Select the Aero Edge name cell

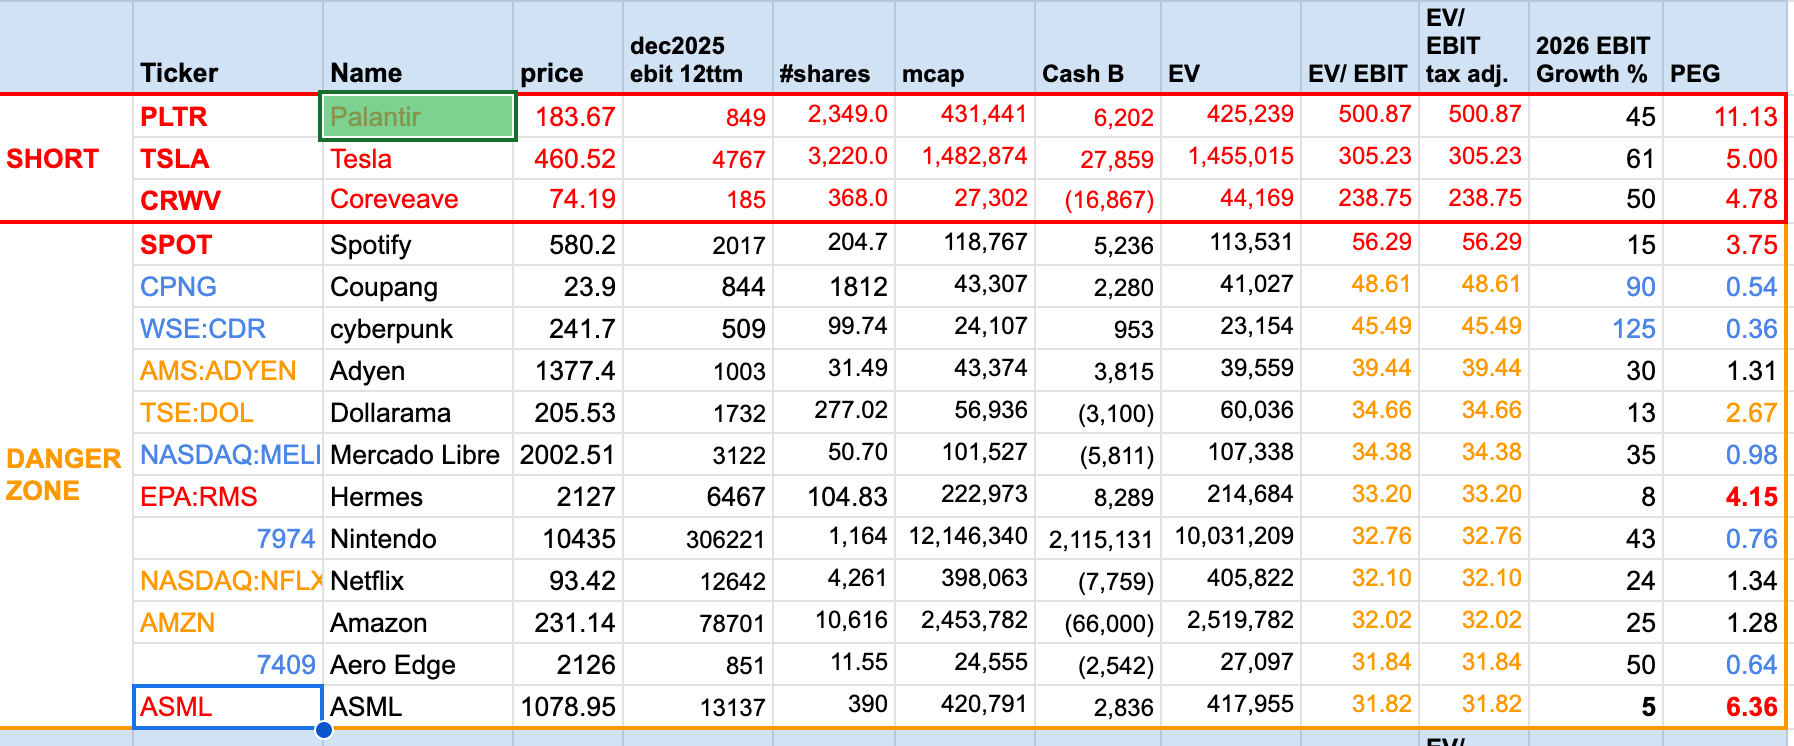[418, 665]
